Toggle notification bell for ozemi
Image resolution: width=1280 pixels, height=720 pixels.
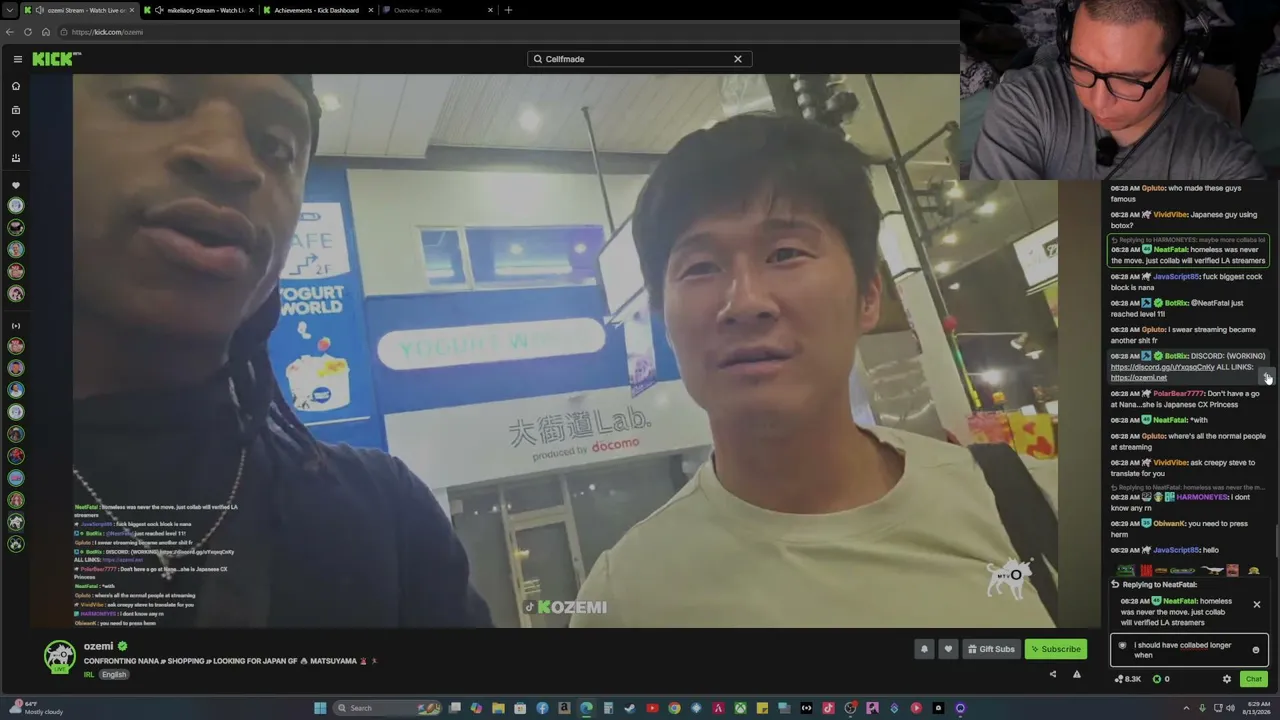[x=924, y=649]
